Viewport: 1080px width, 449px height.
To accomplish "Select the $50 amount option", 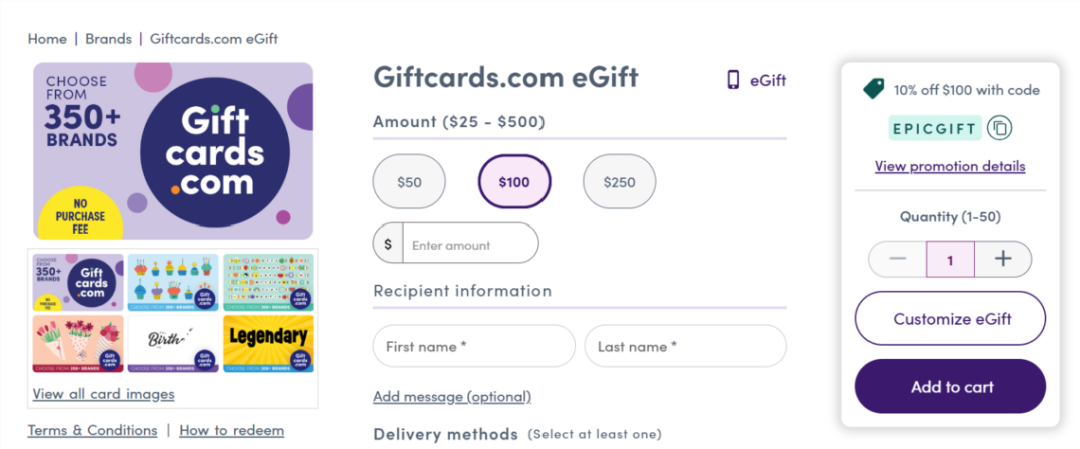I will pyautogui.click(x=409, y=182).
